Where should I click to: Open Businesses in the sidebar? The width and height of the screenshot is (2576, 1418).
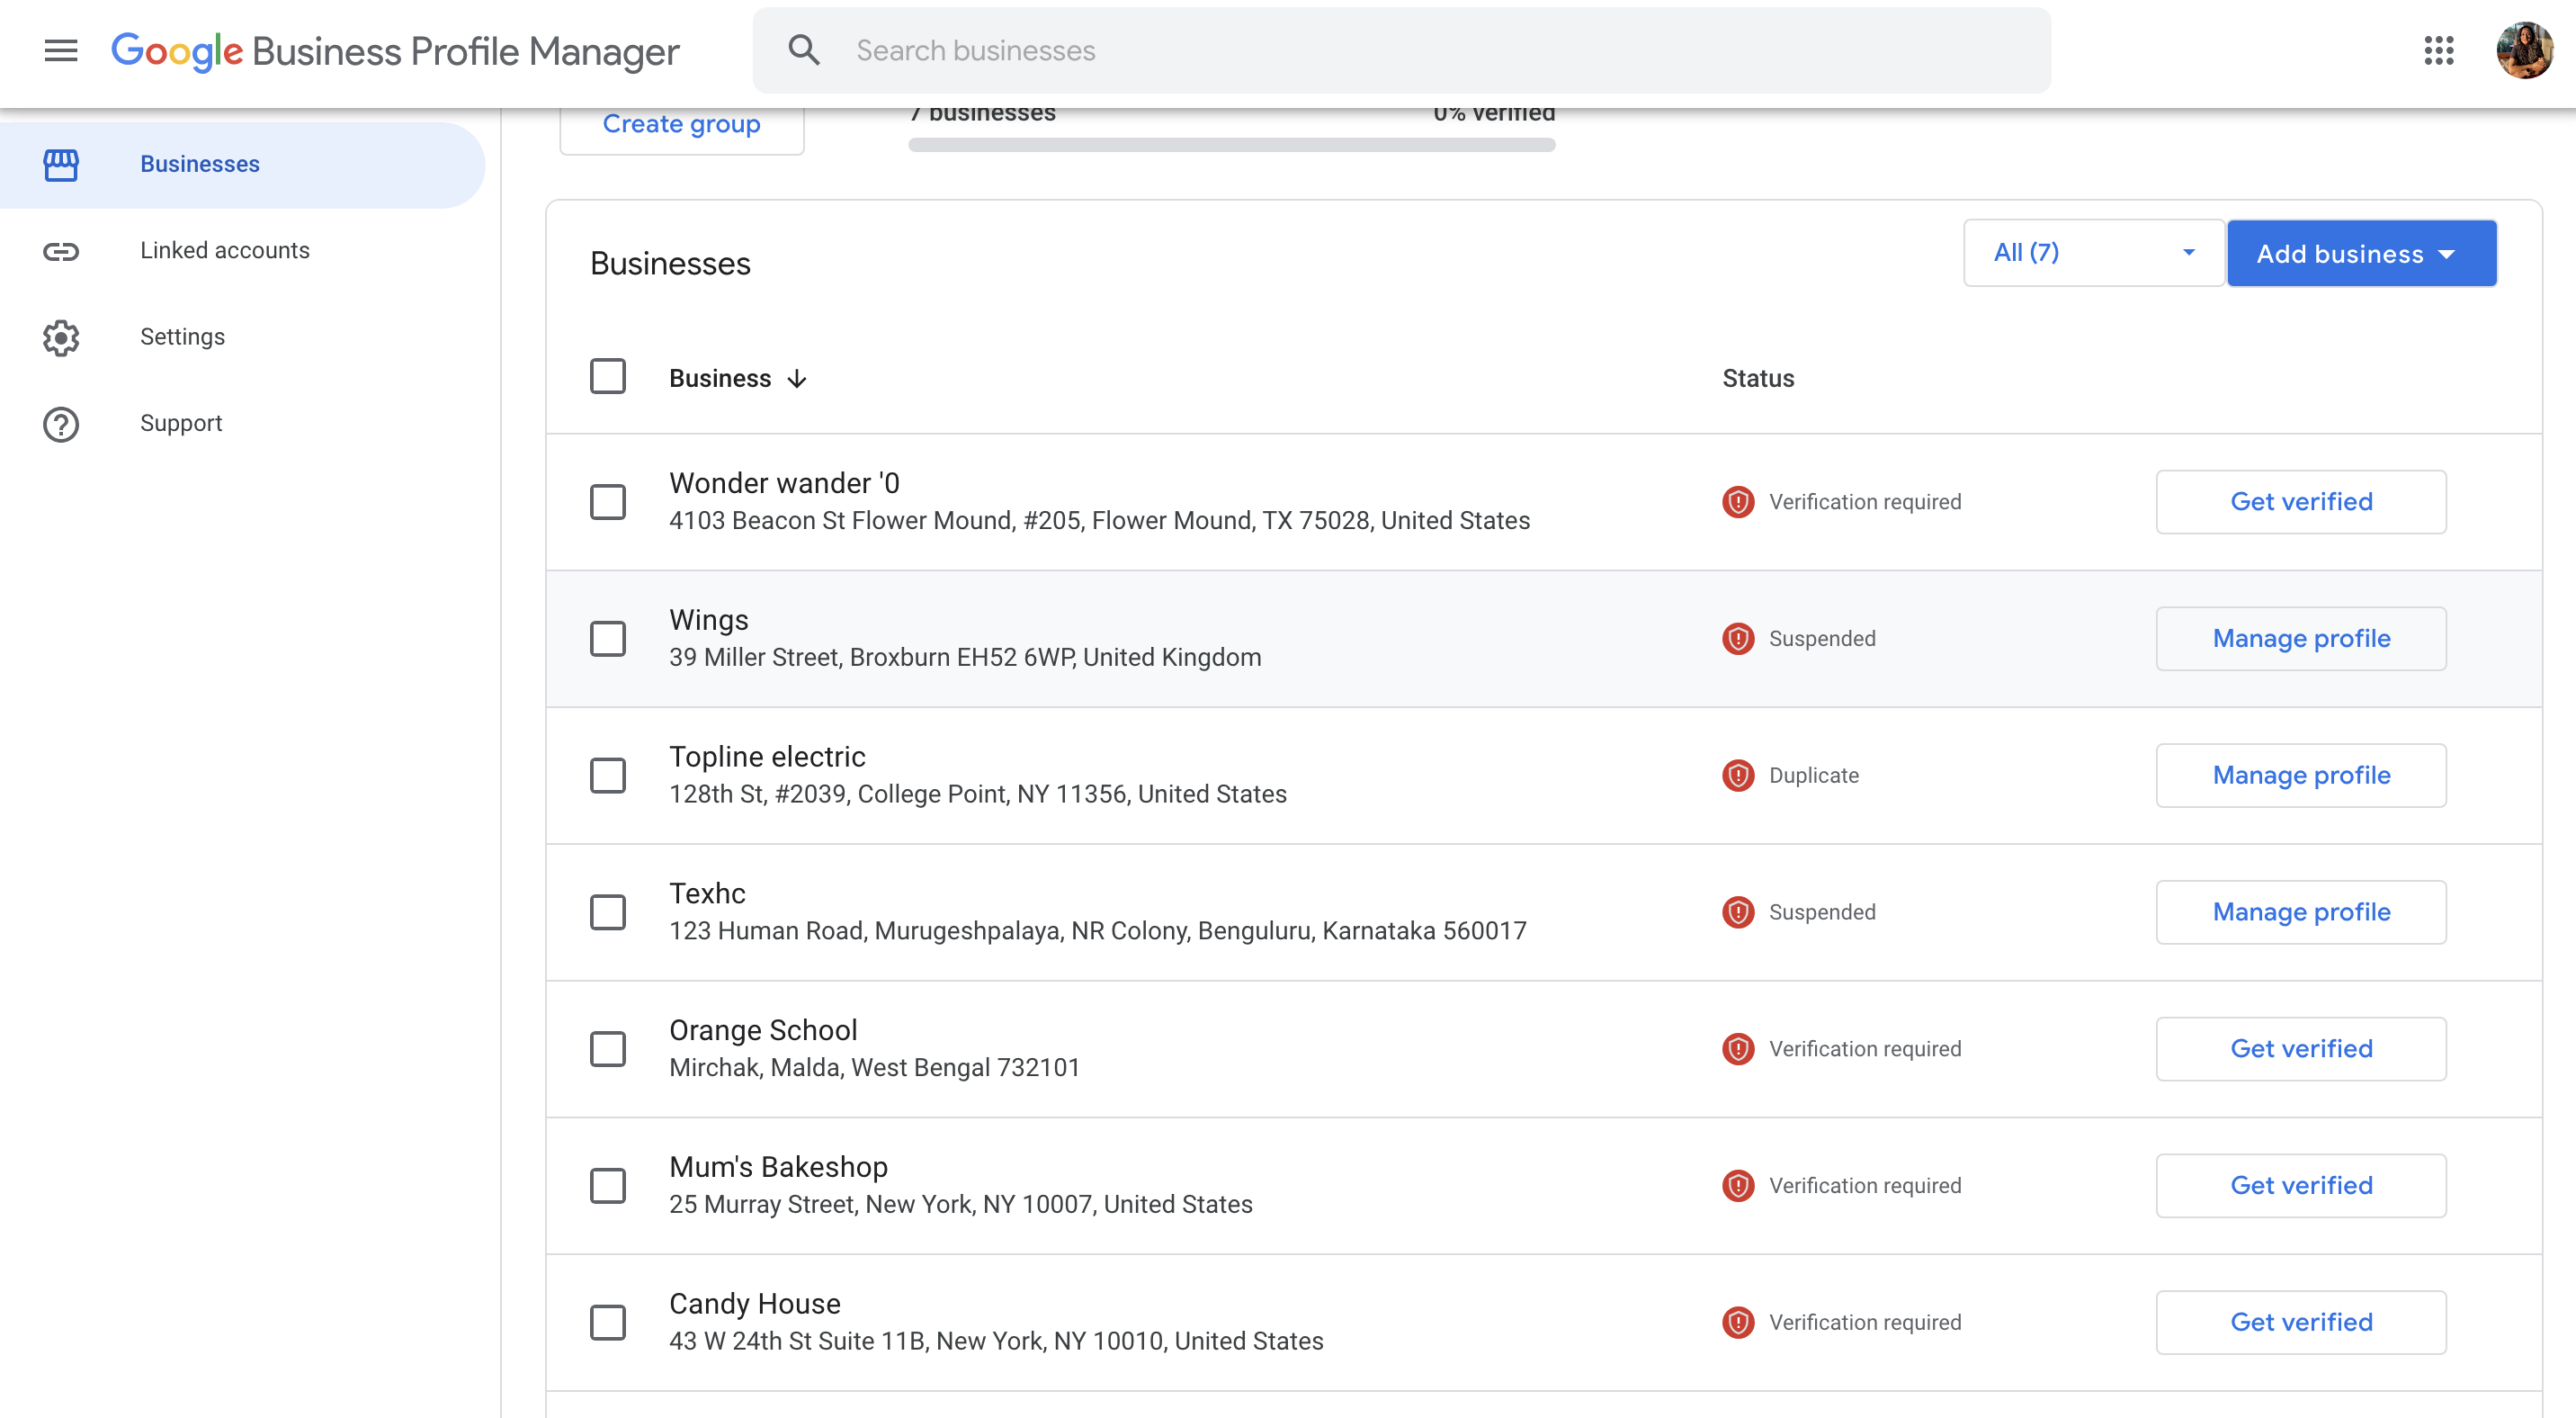(x=242, y=165)
